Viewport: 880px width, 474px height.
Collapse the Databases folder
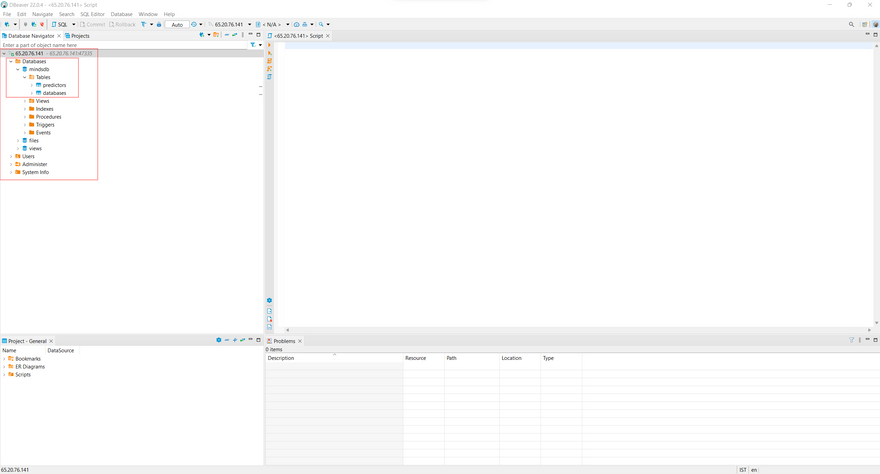tap(11, 61)
